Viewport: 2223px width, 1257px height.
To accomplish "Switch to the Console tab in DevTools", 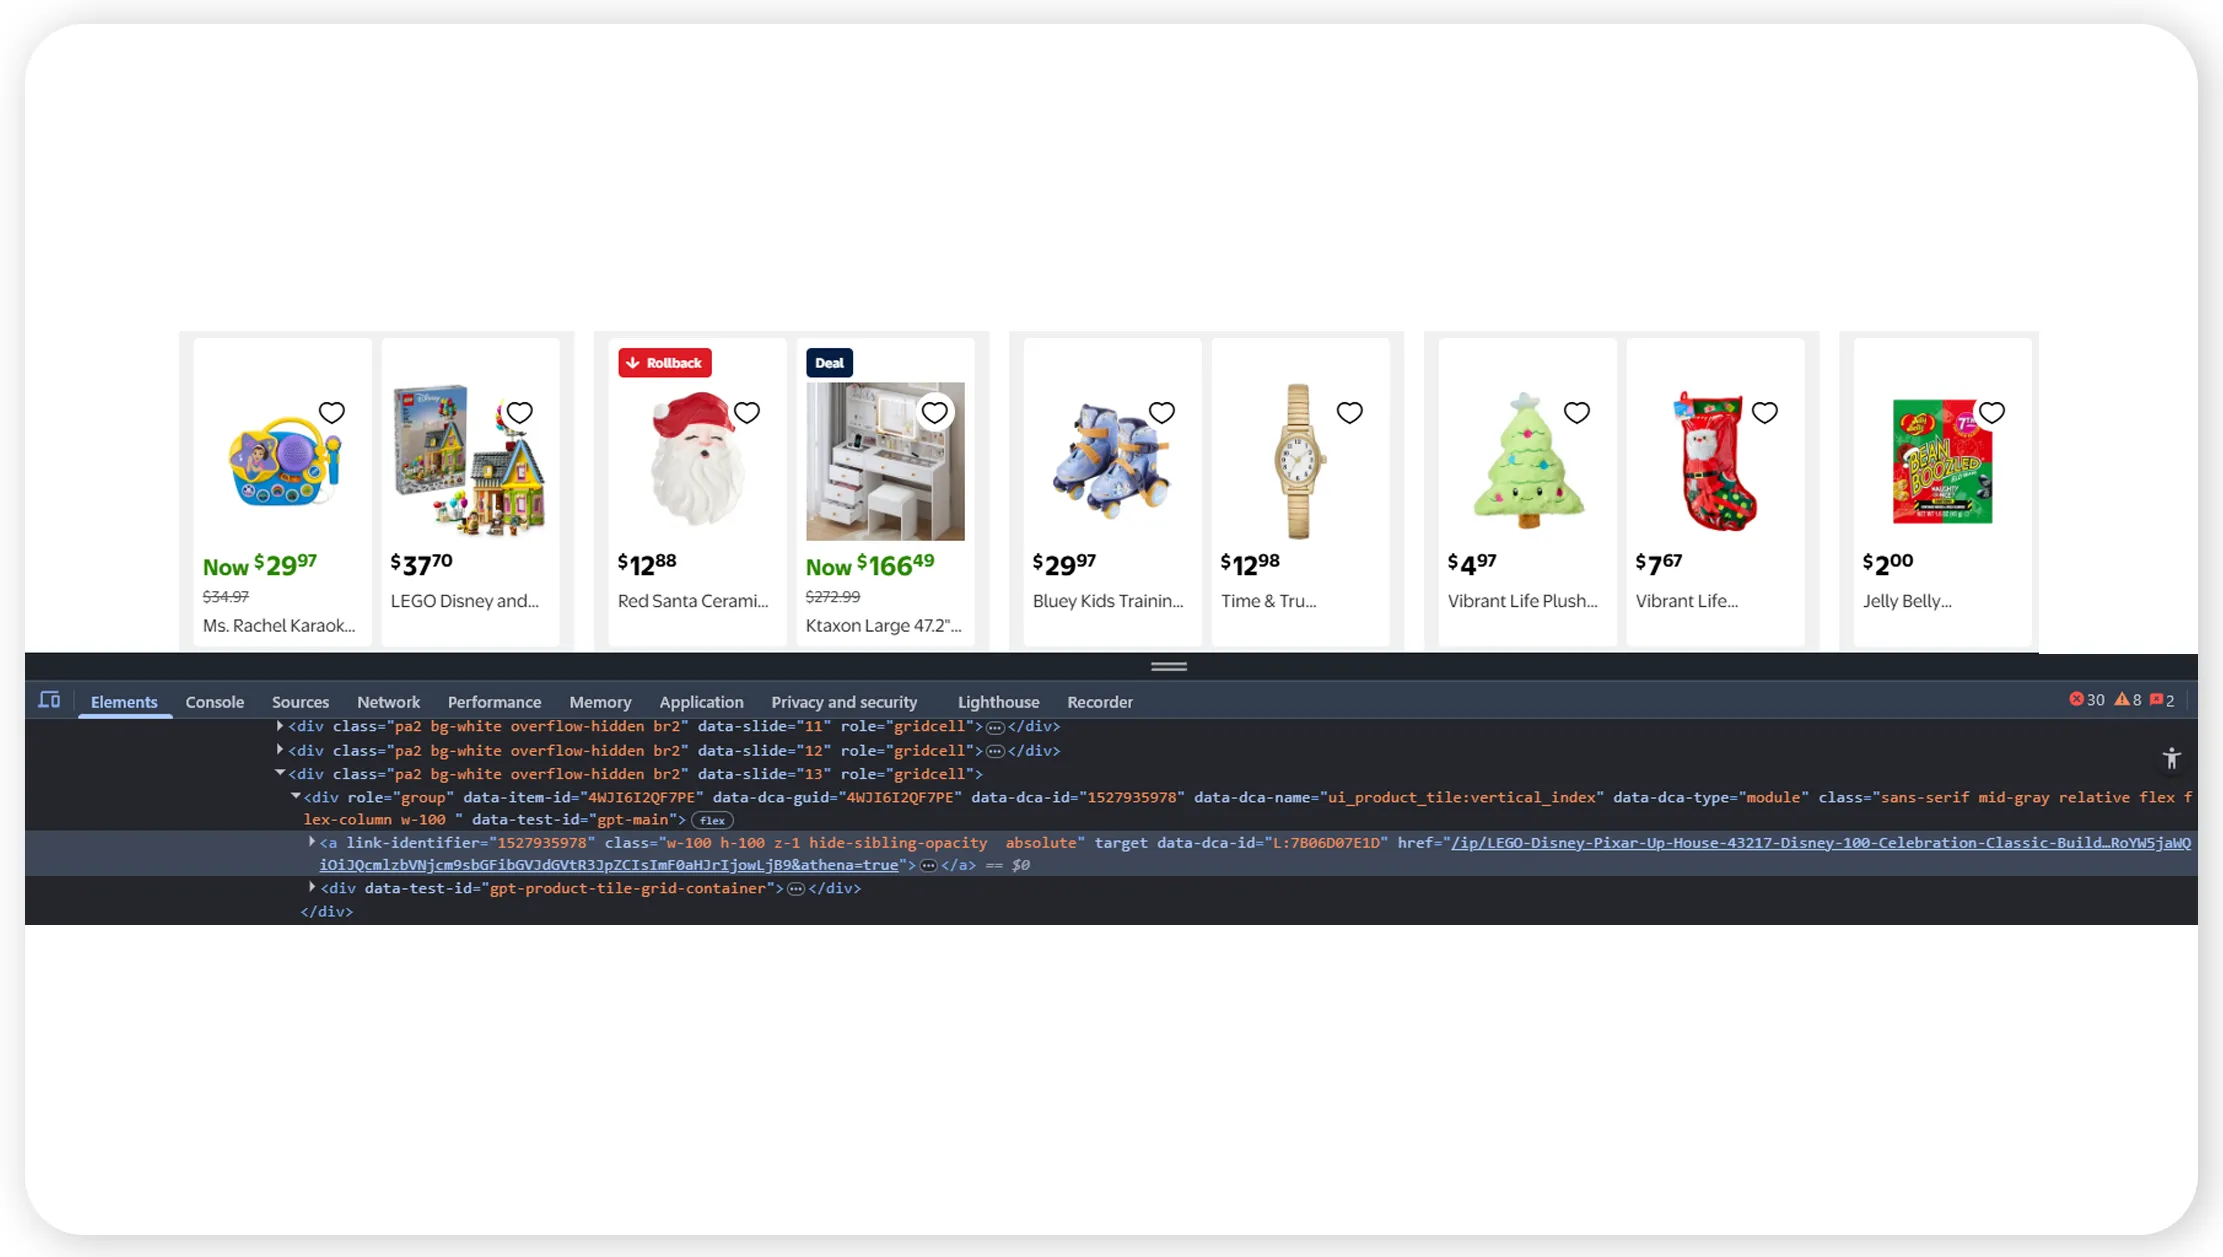I will click(214, 701).
